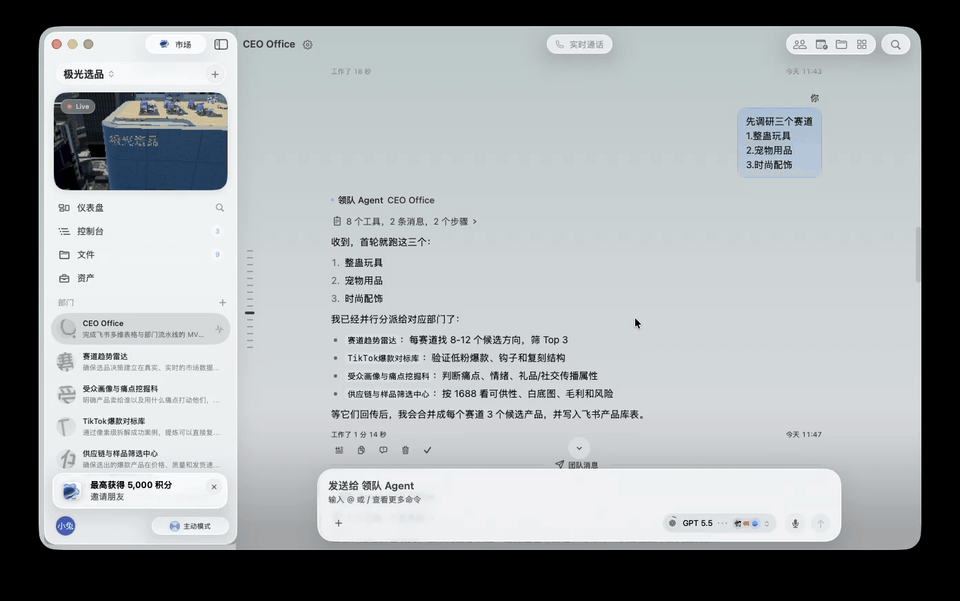Screen dimensions: 960x601
Task: Click the 实时通话 call button
Action: click(579, 45)
